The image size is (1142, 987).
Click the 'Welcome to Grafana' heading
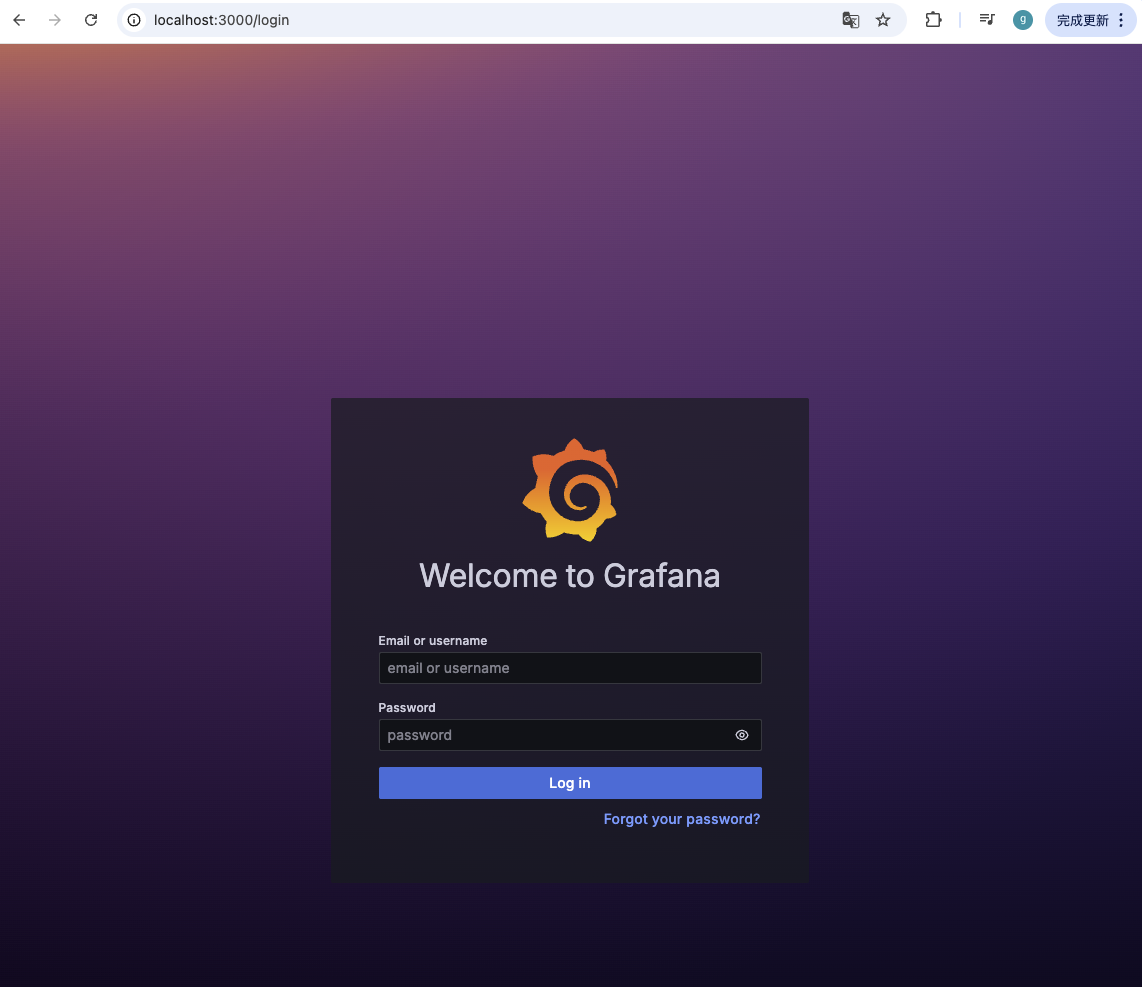point(570,575)
